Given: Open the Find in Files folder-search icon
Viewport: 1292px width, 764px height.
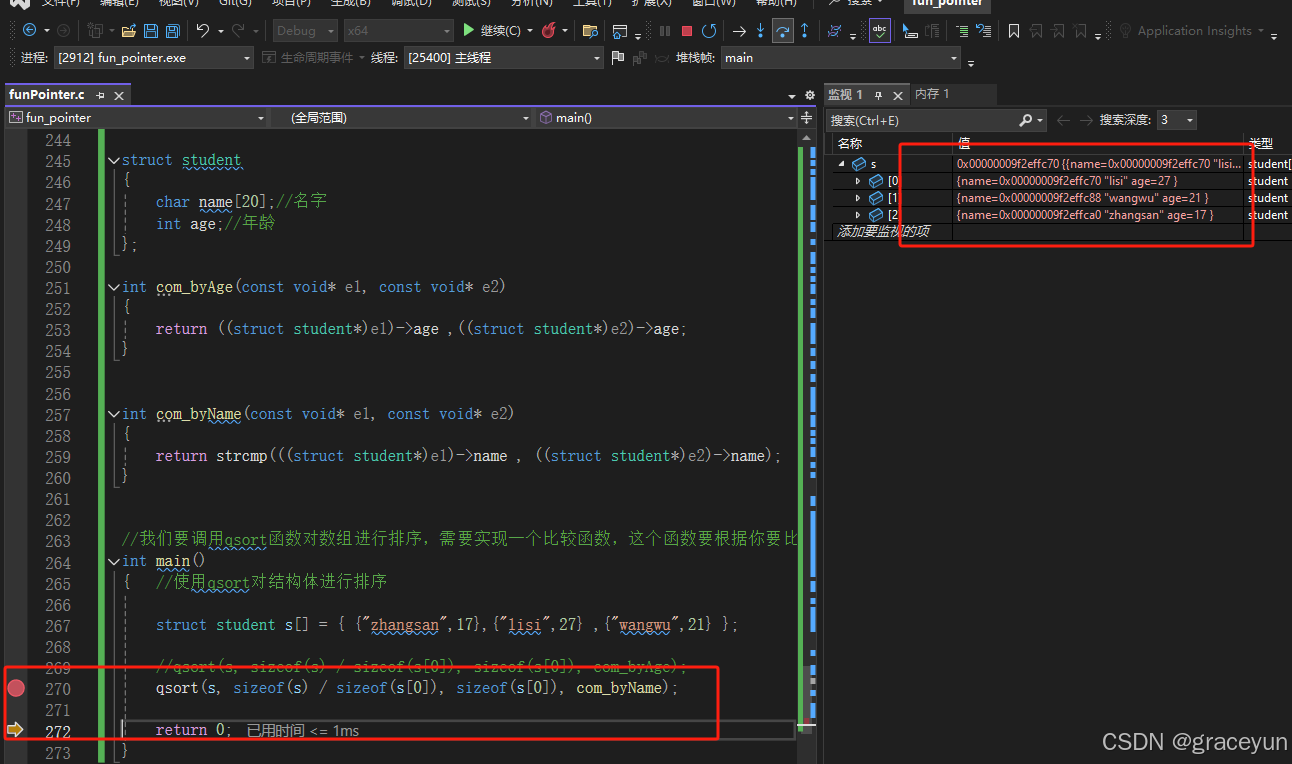Looking at the screenshot, I should 590,31.
